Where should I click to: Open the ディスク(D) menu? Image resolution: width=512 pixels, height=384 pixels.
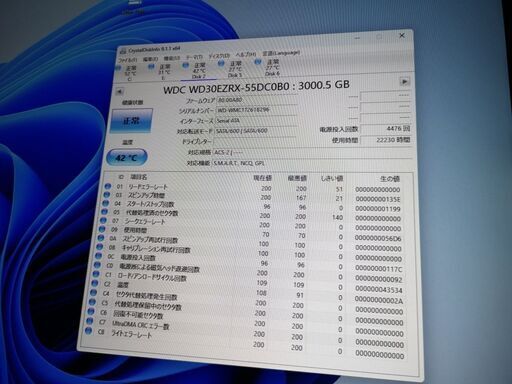pyautogui.click(x=219, y=56)
